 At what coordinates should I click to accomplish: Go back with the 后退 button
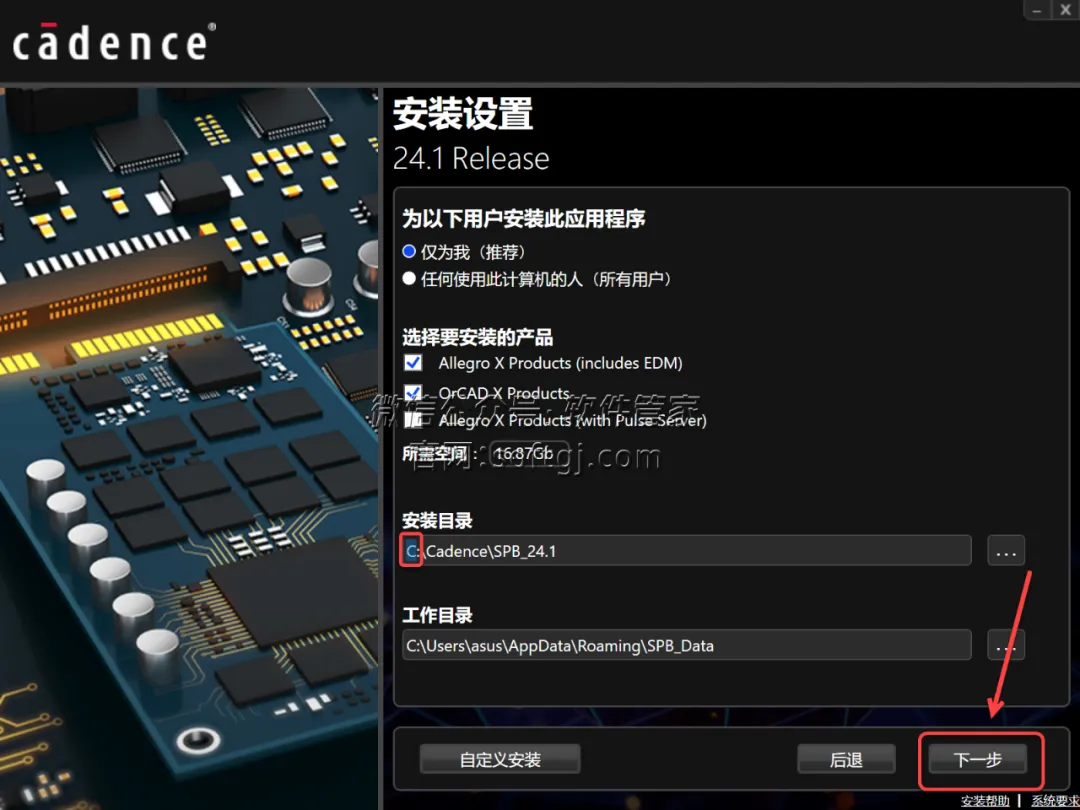click(847, 759)
